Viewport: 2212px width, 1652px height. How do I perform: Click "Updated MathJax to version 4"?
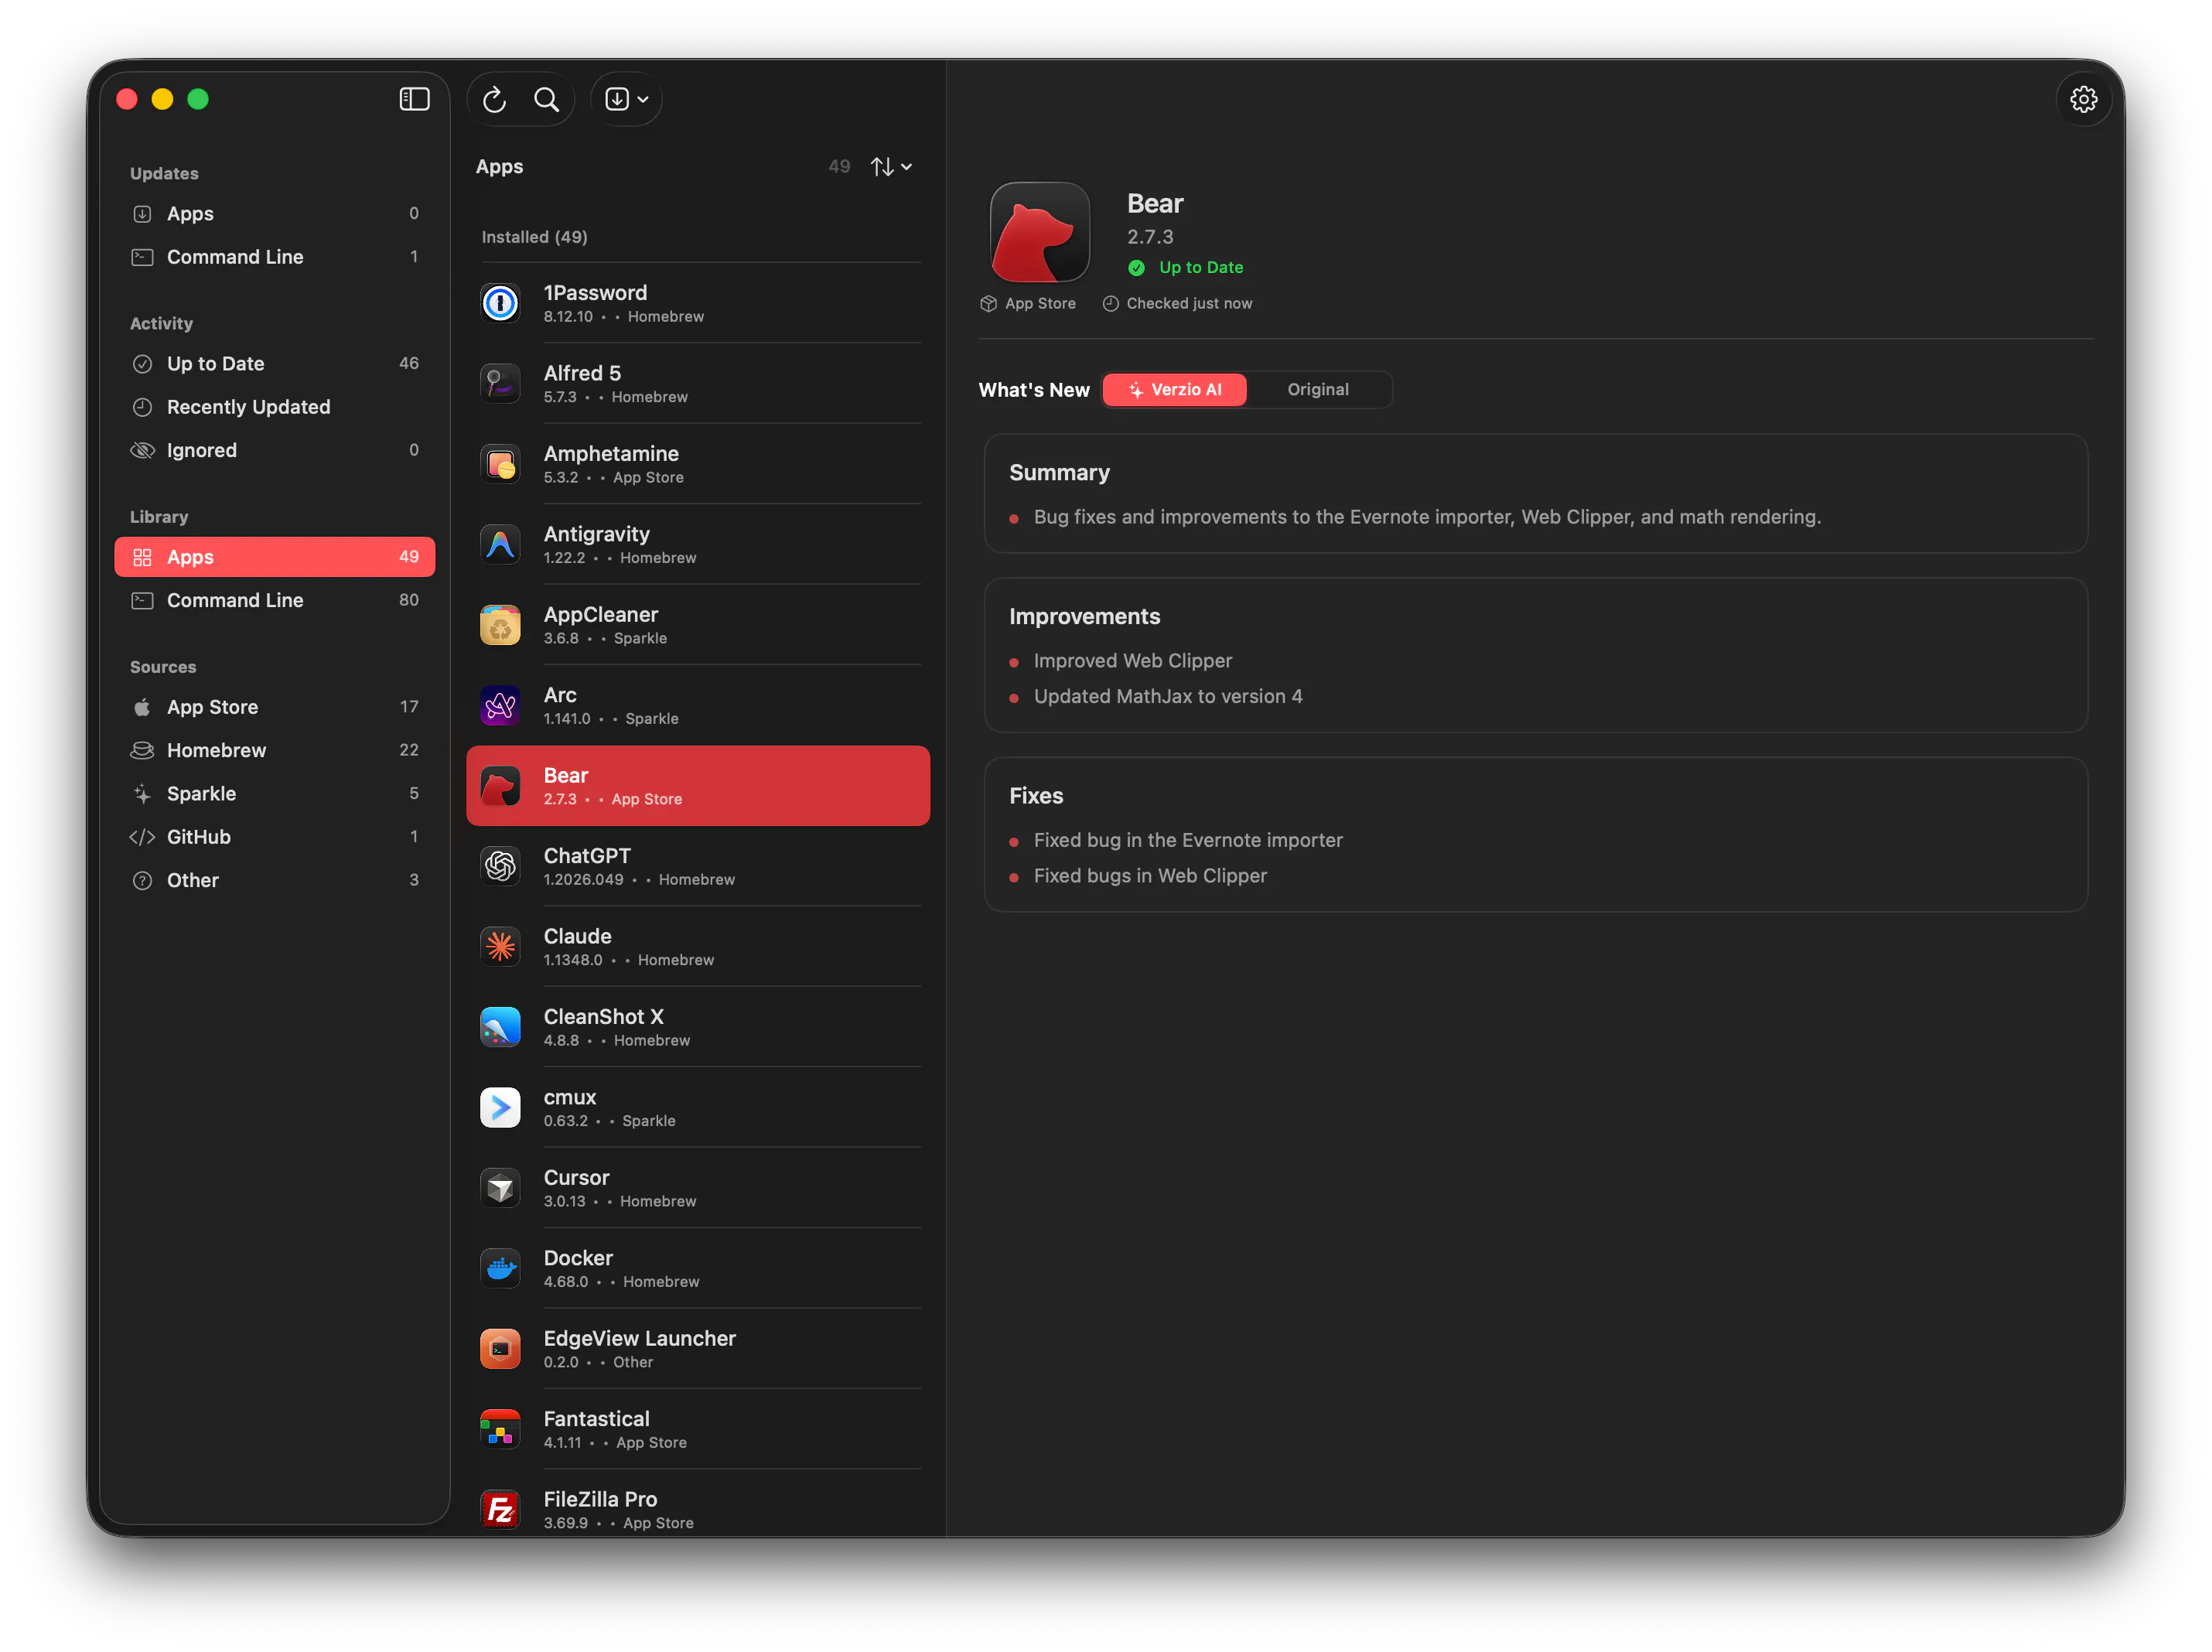click(1168, 696)
